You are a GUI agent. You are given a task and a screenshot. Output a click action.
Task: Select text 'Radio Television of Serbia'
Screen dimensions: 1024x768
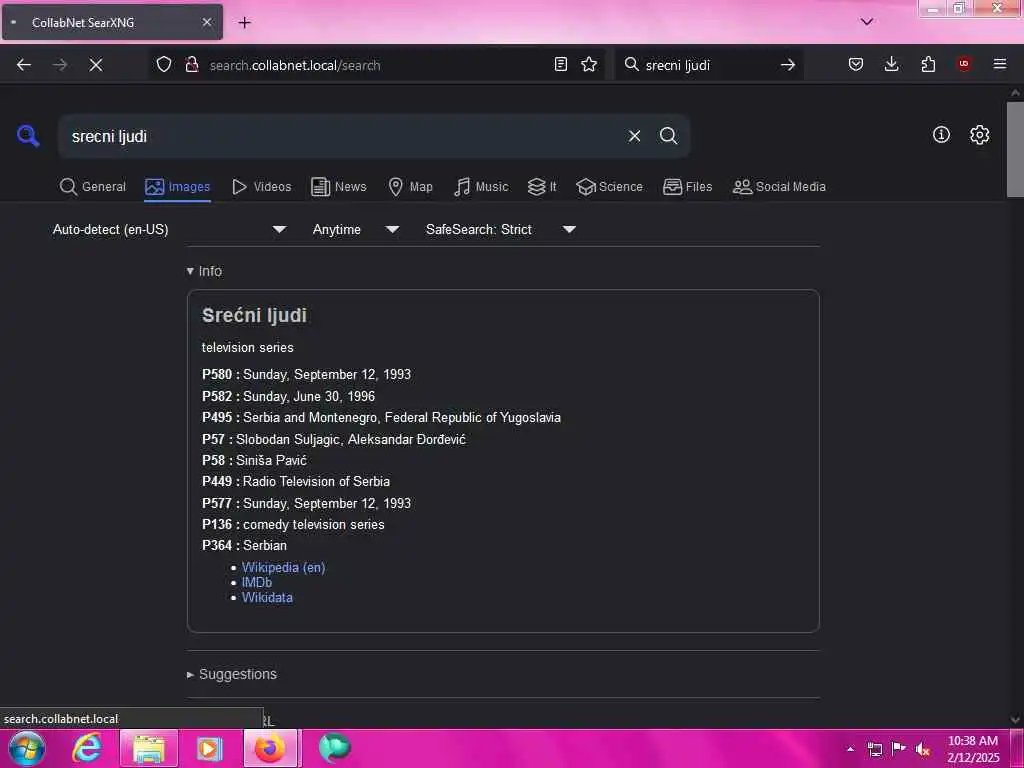click(x=316, y=481)
